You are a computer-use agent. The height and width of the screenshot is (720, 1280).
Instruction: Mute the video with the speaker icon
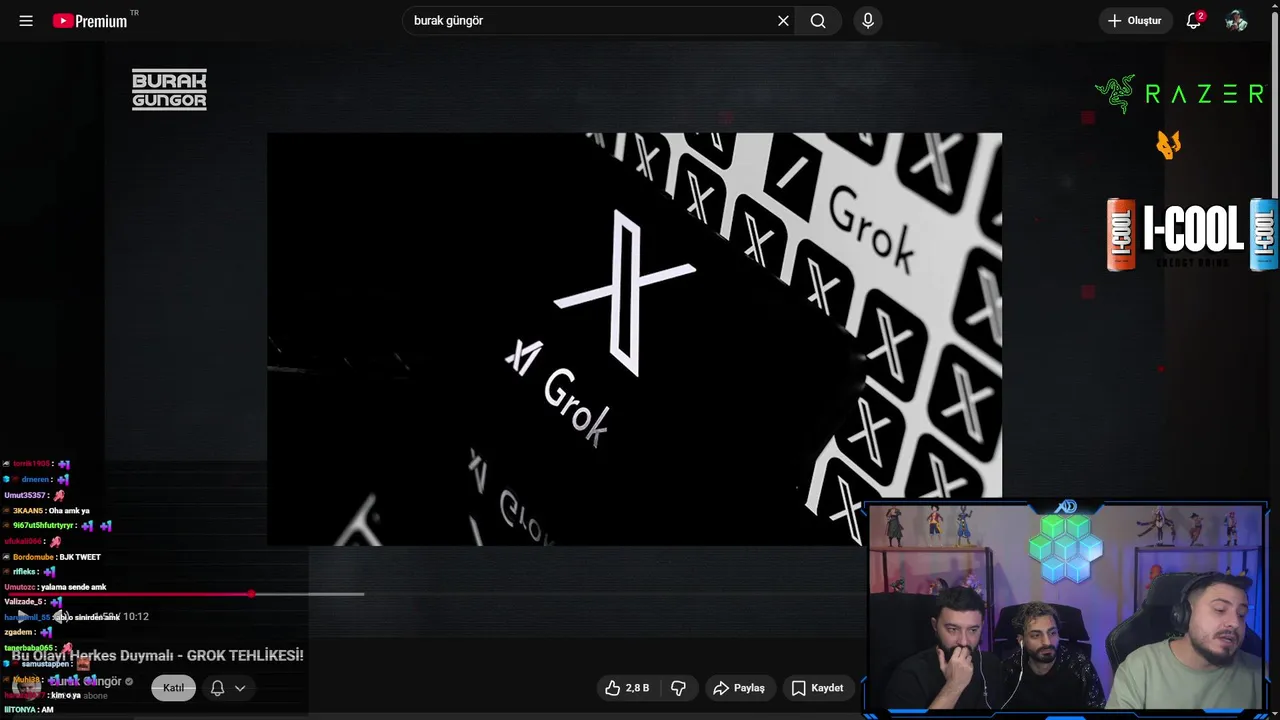click(62, 617)
